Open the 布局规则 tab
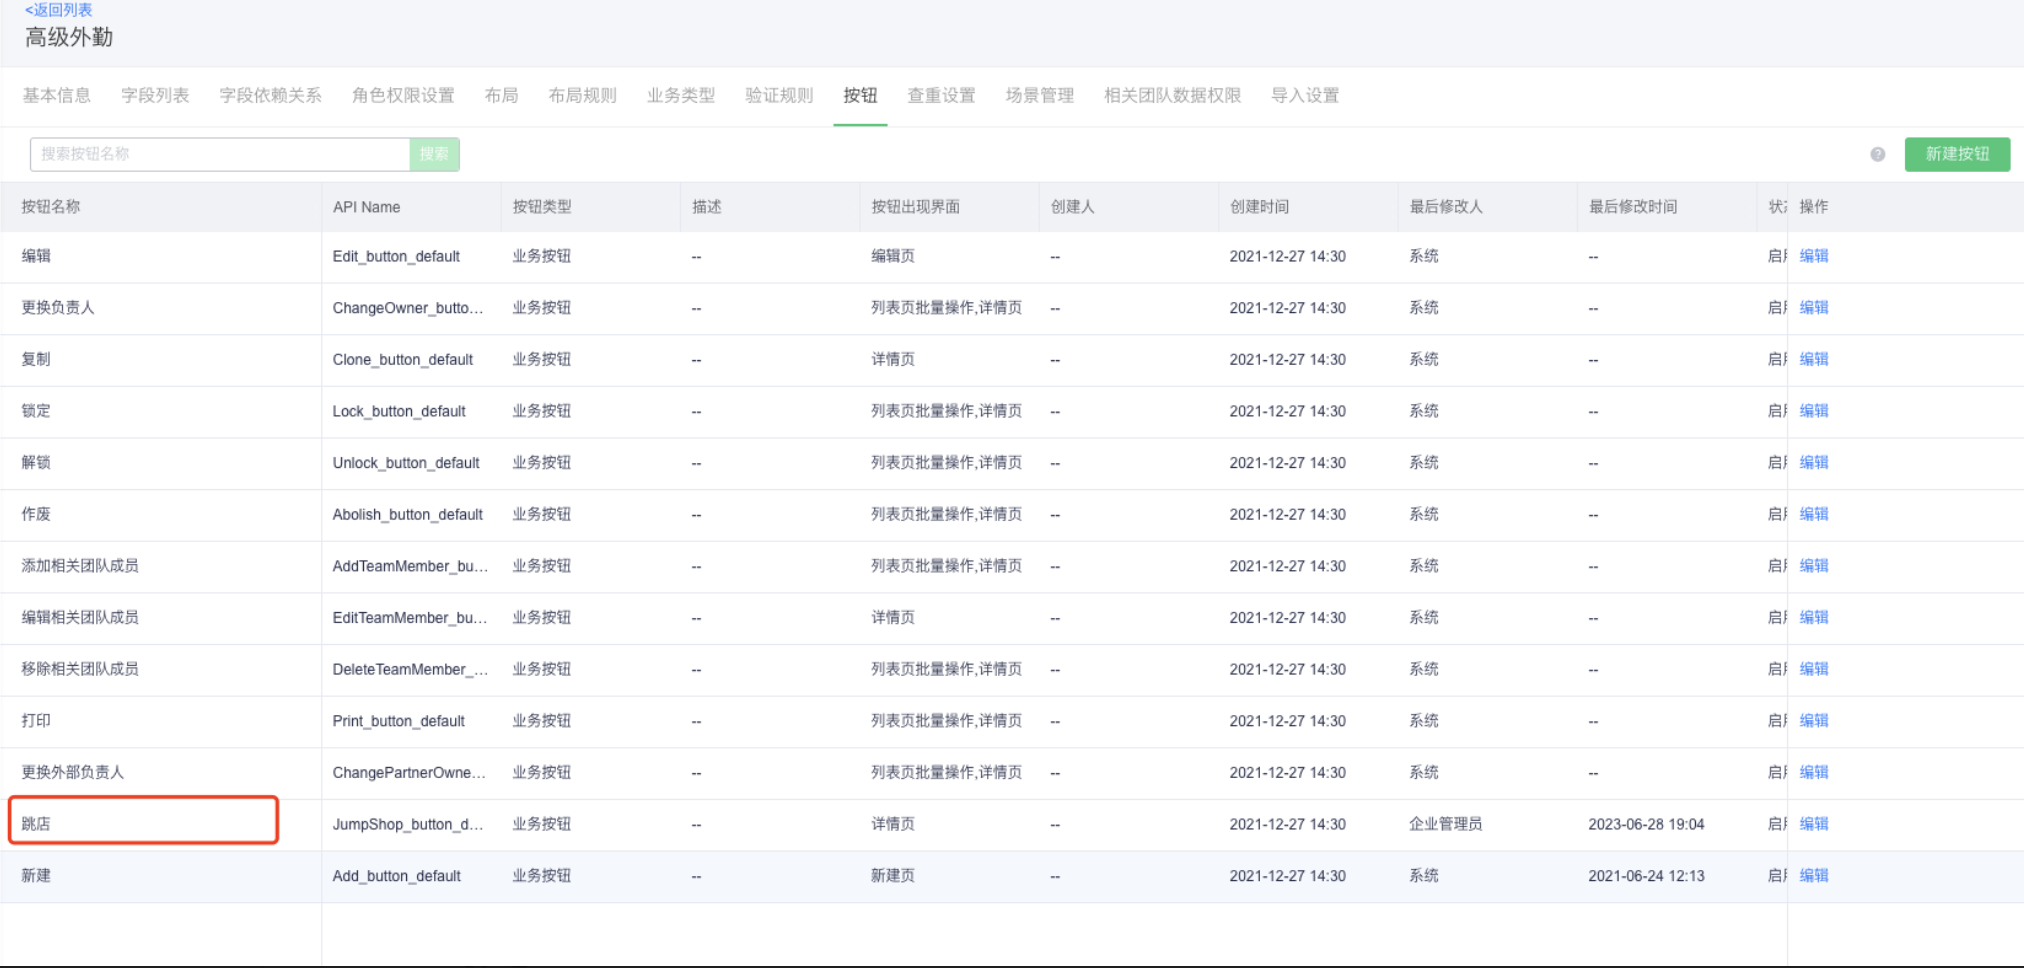Image resolution: width=2024 pixels, height=968 pixels. click(x=582, y=95)
